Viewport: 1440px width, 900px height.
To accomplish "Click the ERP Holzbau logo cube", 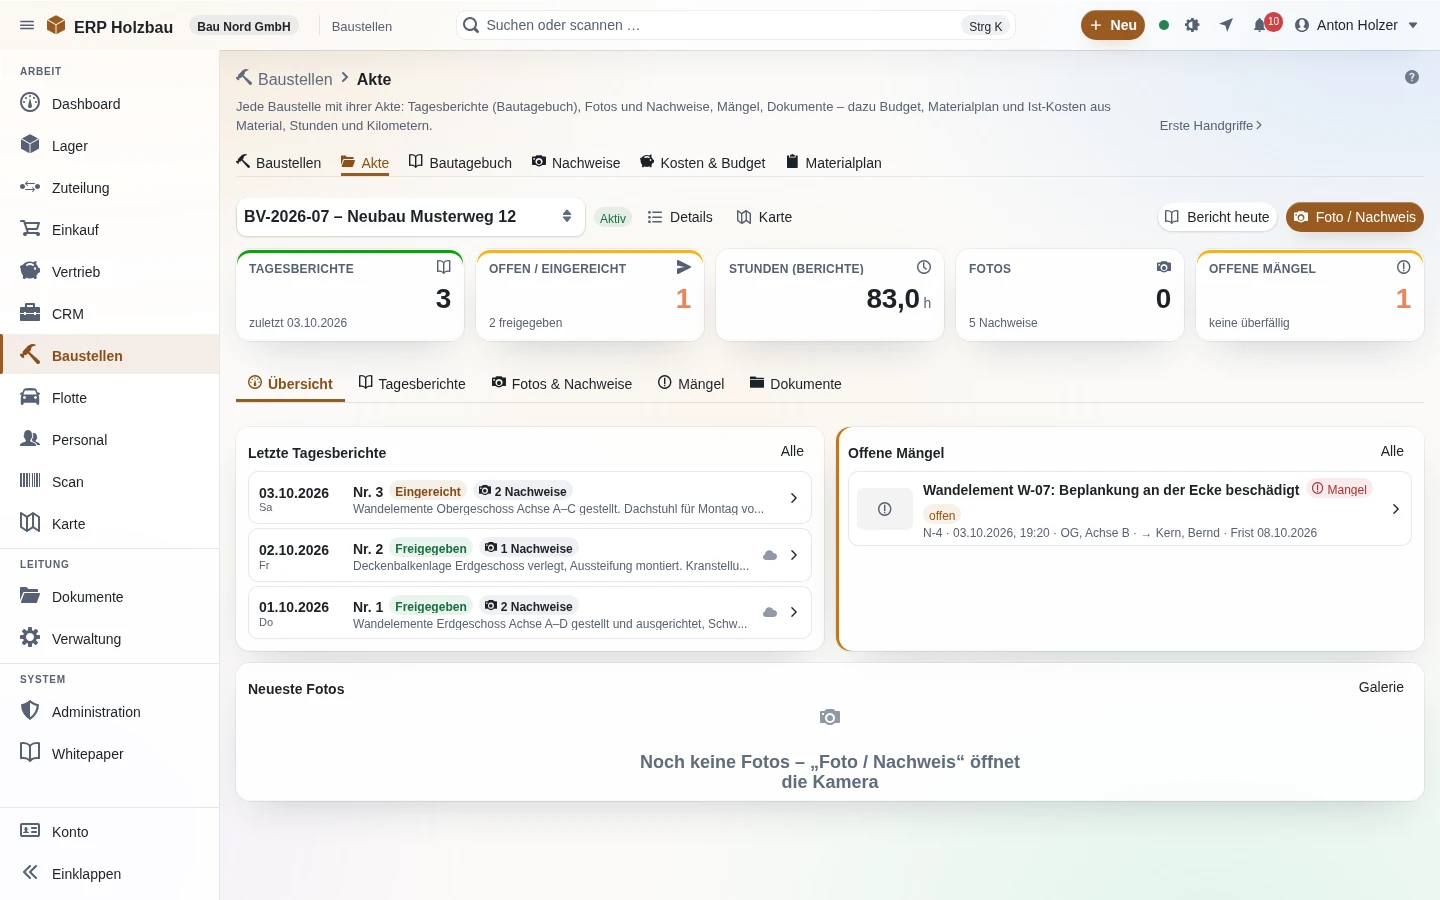I will point(57,25).
